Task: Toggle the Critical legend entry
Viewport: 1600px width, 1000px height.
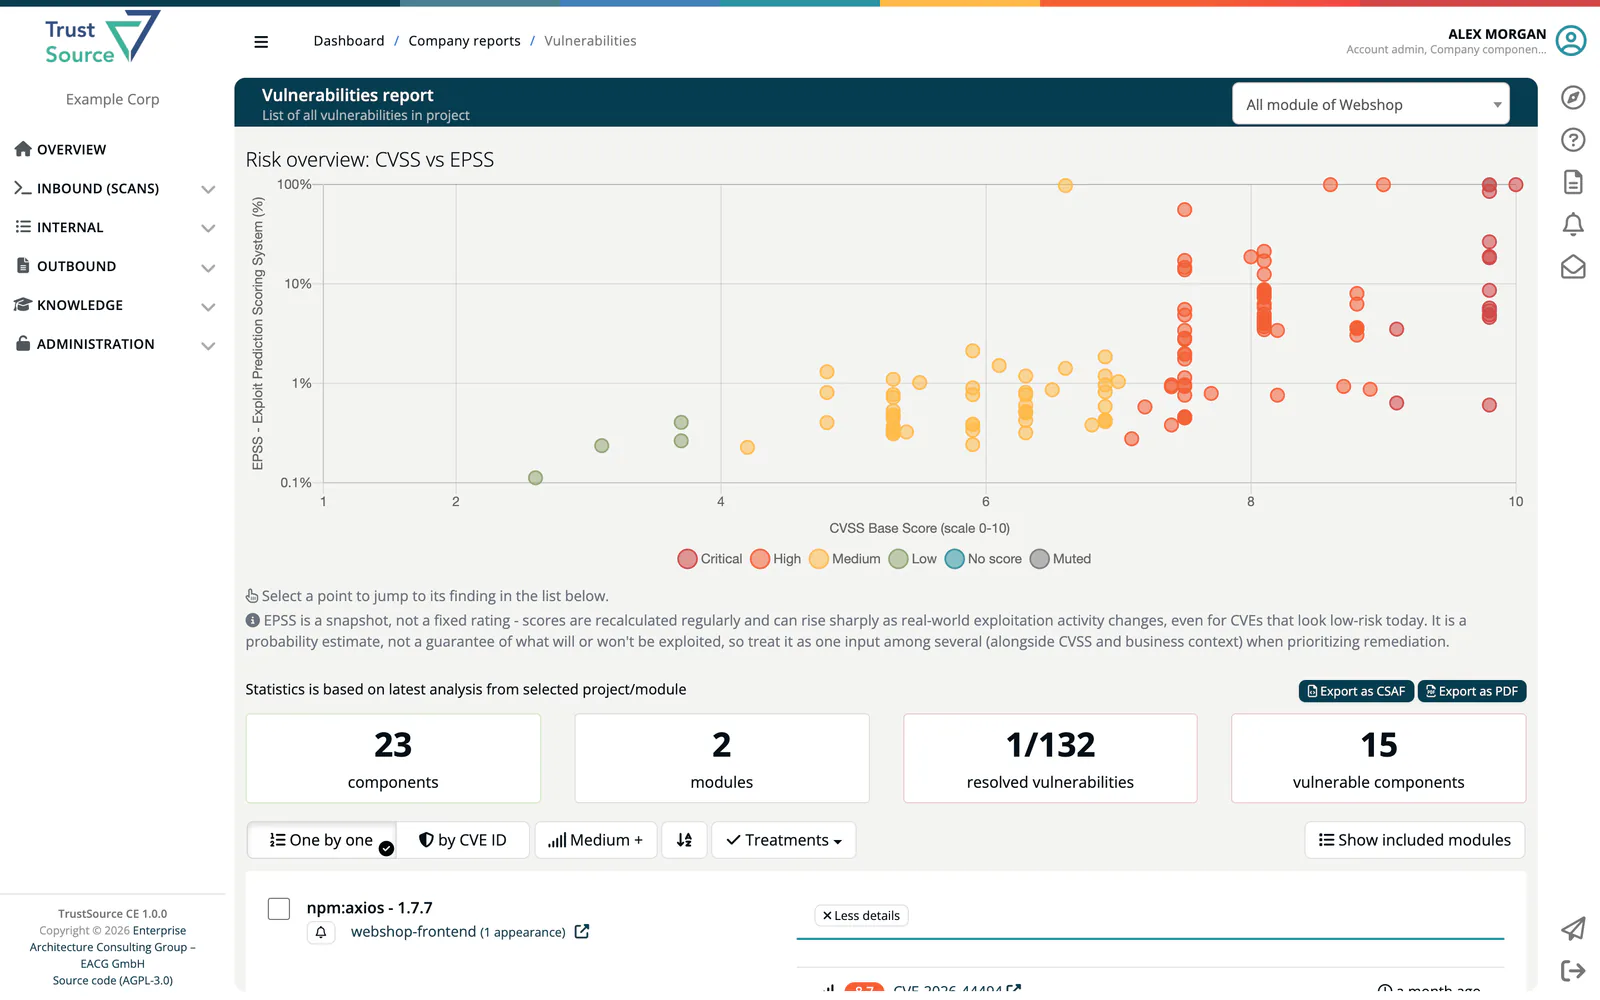Action: coord(710,559)
